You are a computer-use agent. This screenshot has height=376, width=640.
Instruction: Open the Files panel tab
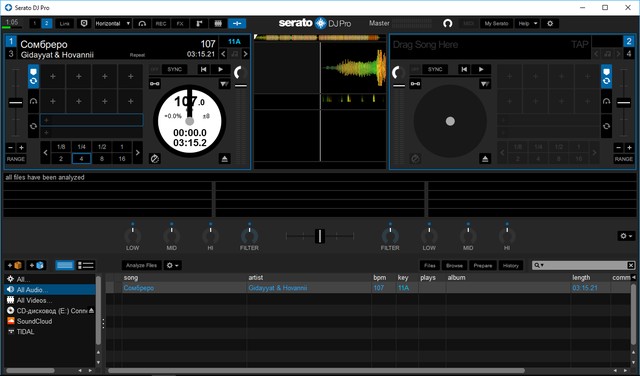[x=430, y=265]
